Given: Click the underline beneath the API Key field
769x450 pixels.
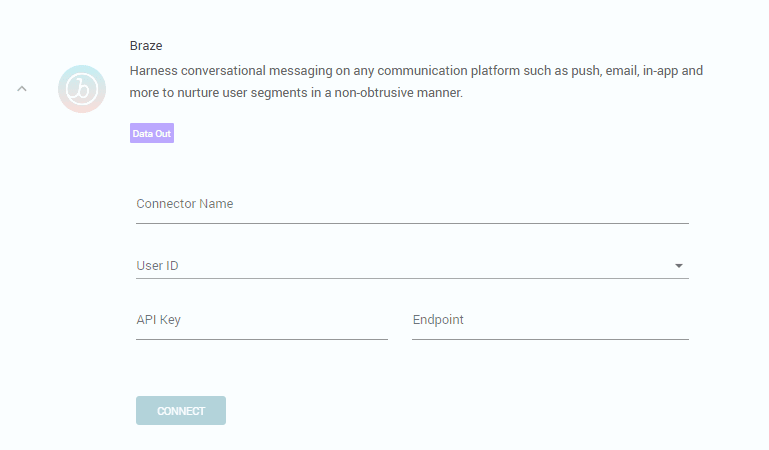Looking at the screenshot, I should (x=262, y=339).
